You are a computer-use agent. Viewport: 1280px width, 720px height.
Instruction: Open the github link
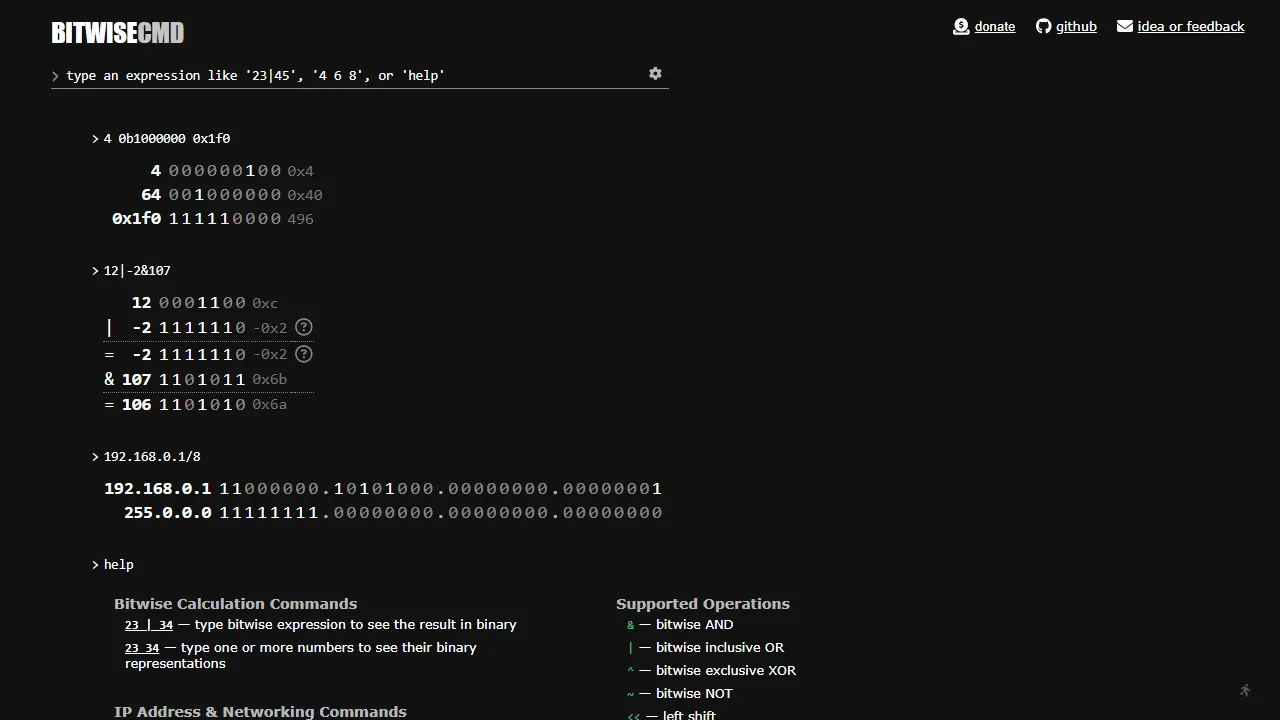tap(1076, 26)
